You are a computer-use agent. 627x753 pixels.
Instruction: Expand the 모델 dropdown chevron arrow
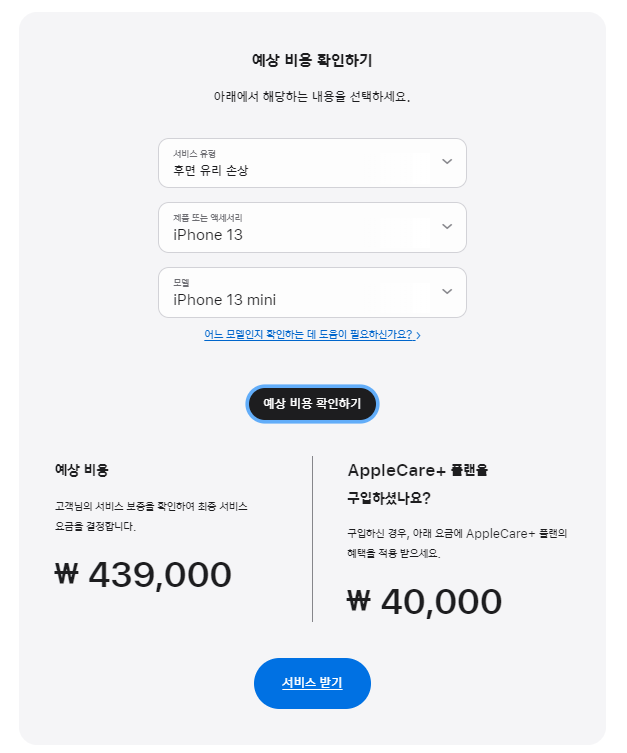(446, 291)
